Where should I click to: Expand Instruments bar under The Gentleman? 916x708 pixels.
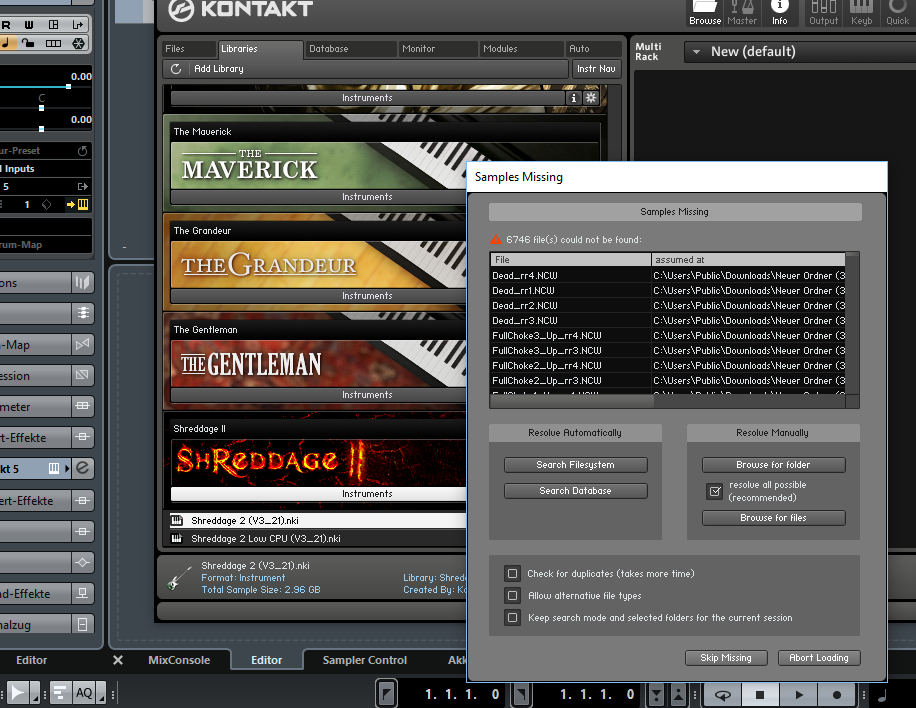point(367,395)
